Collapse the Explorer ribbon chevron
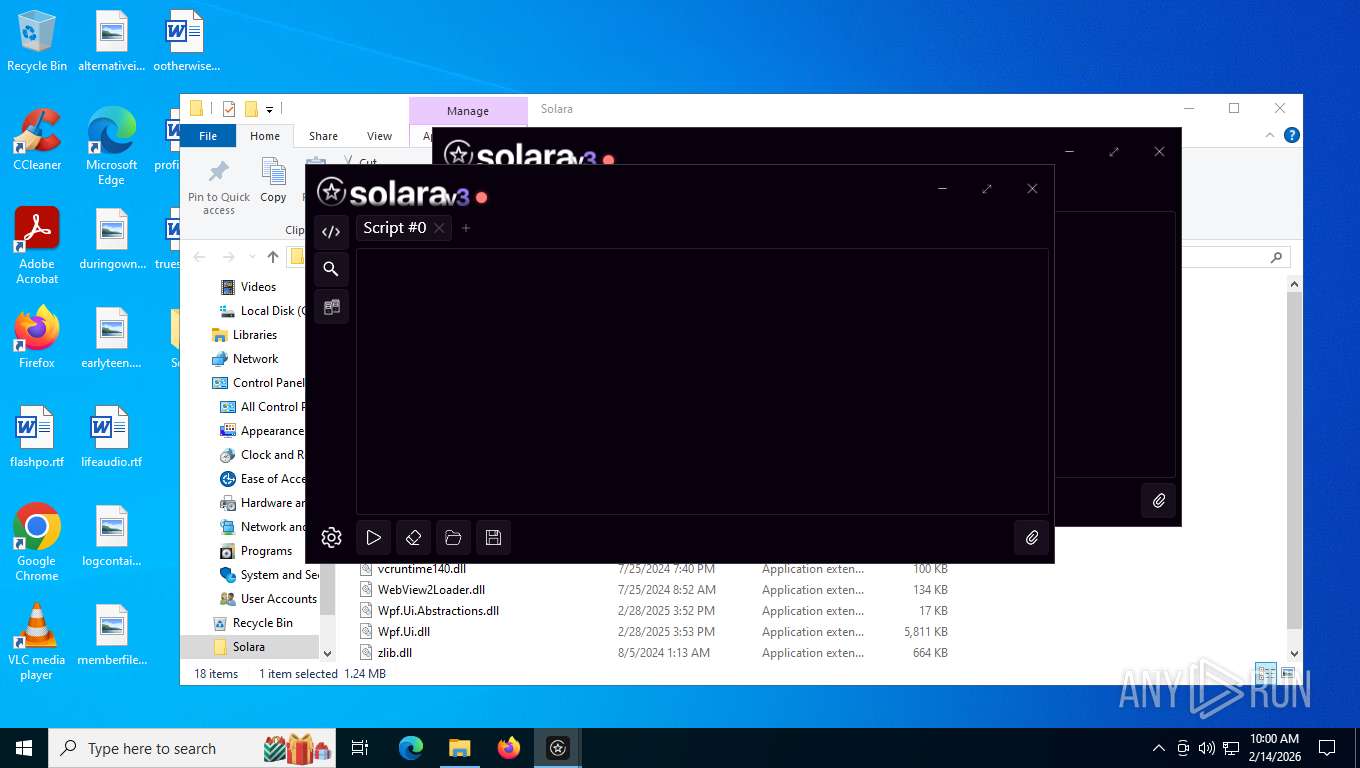 [1271, 135]
